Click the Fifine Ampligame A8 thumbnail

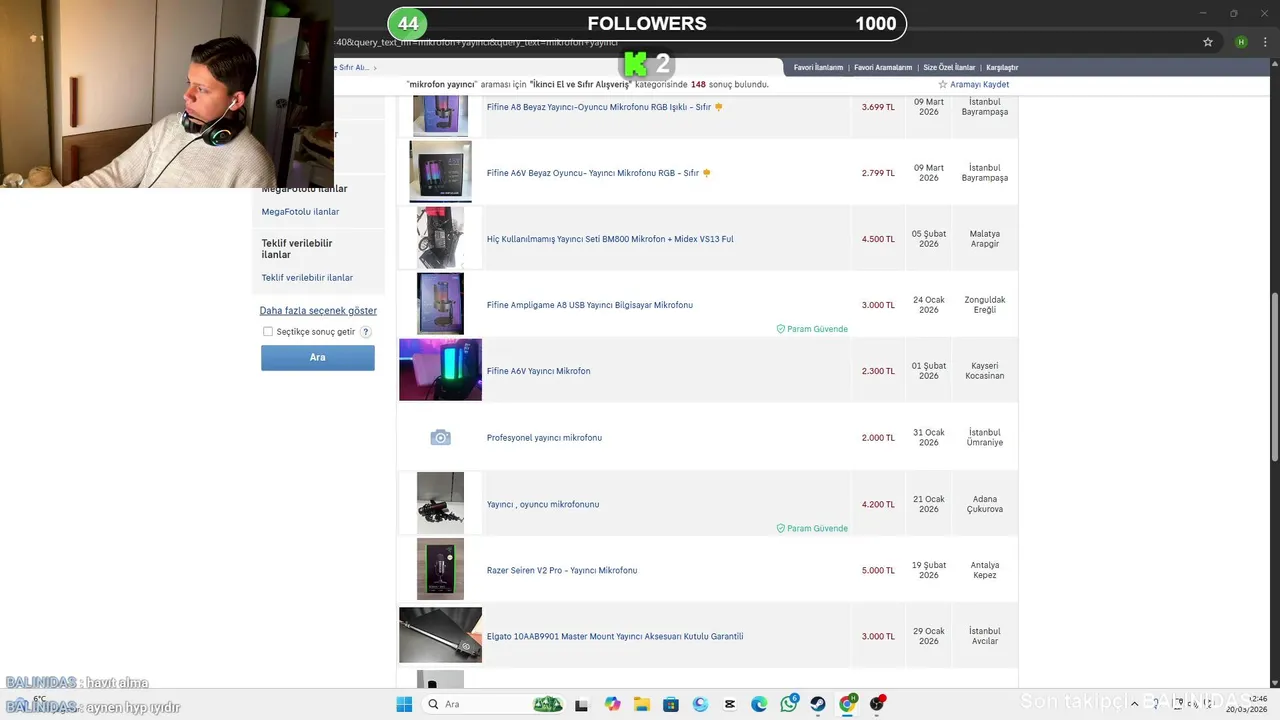pos(440,304)
